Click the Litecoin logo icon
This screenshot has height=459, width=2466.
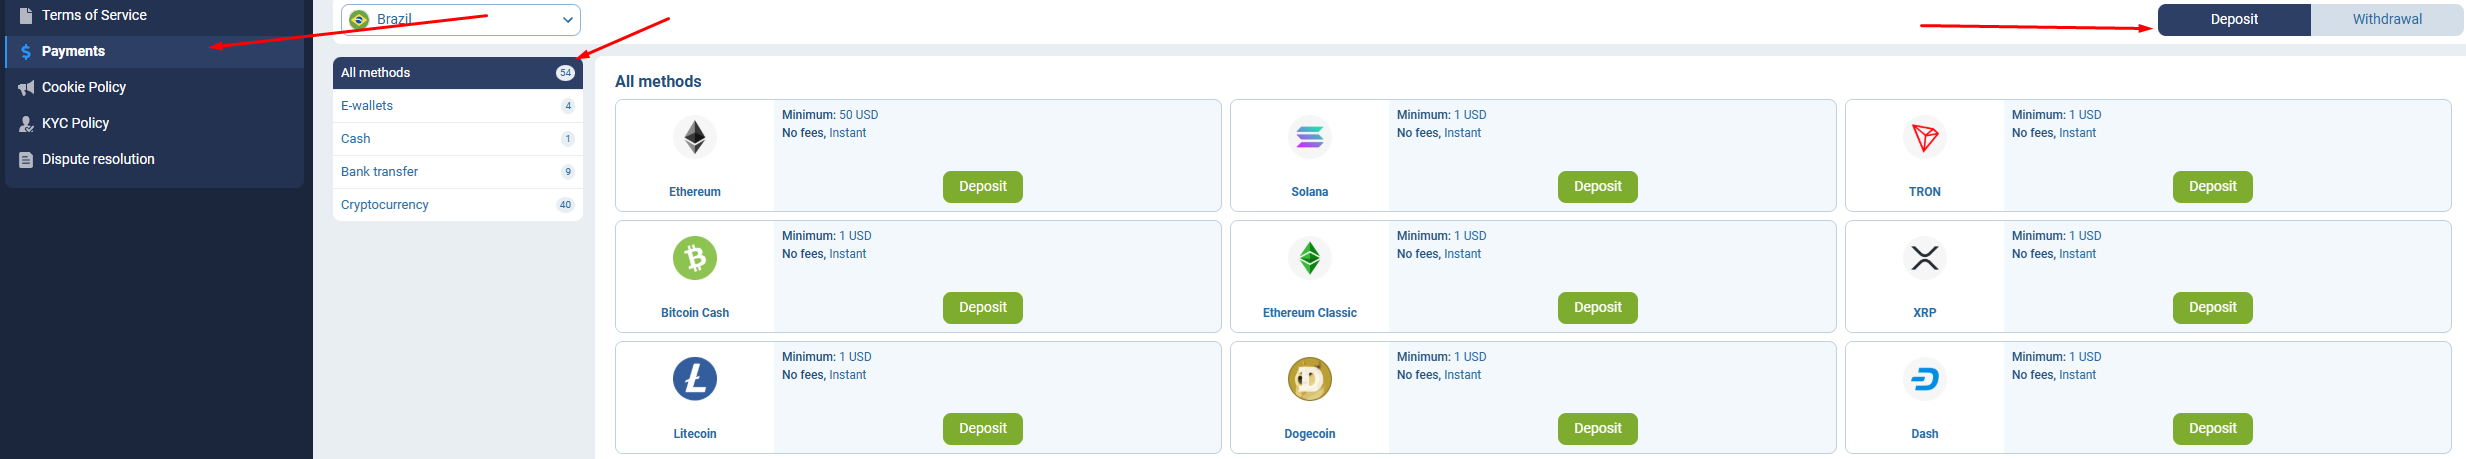[695, 379]
